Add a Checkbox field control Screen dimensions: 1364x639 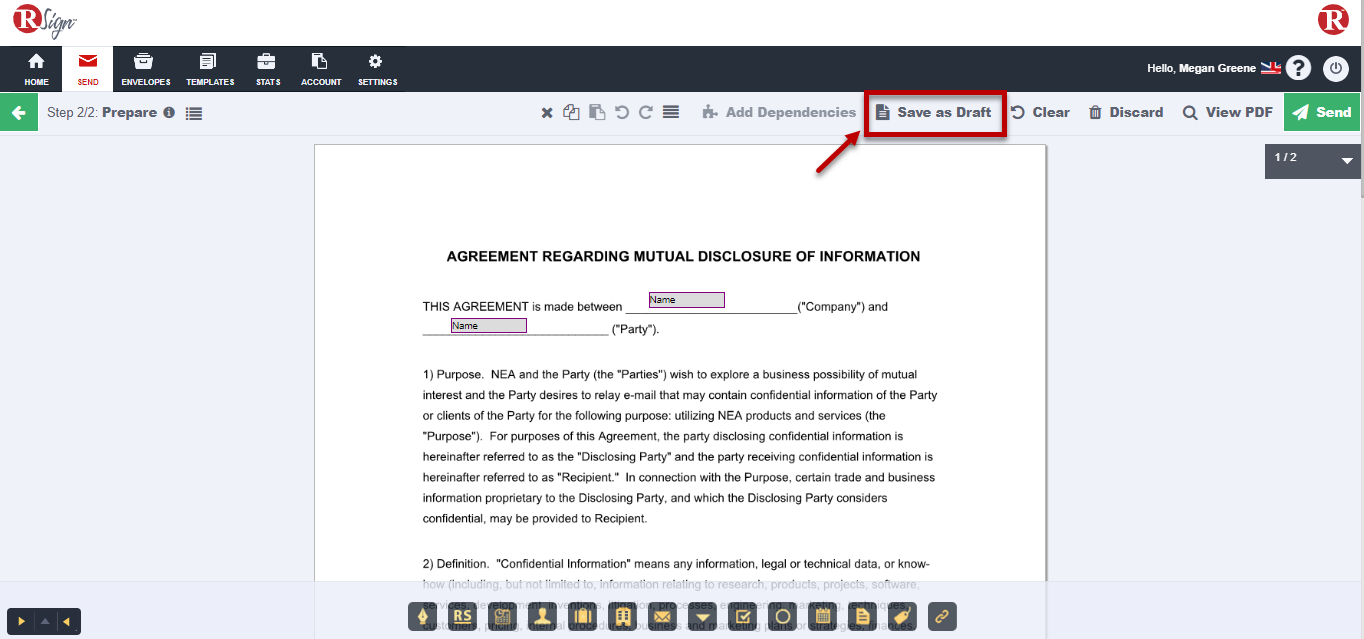click(x=743, y=617)
